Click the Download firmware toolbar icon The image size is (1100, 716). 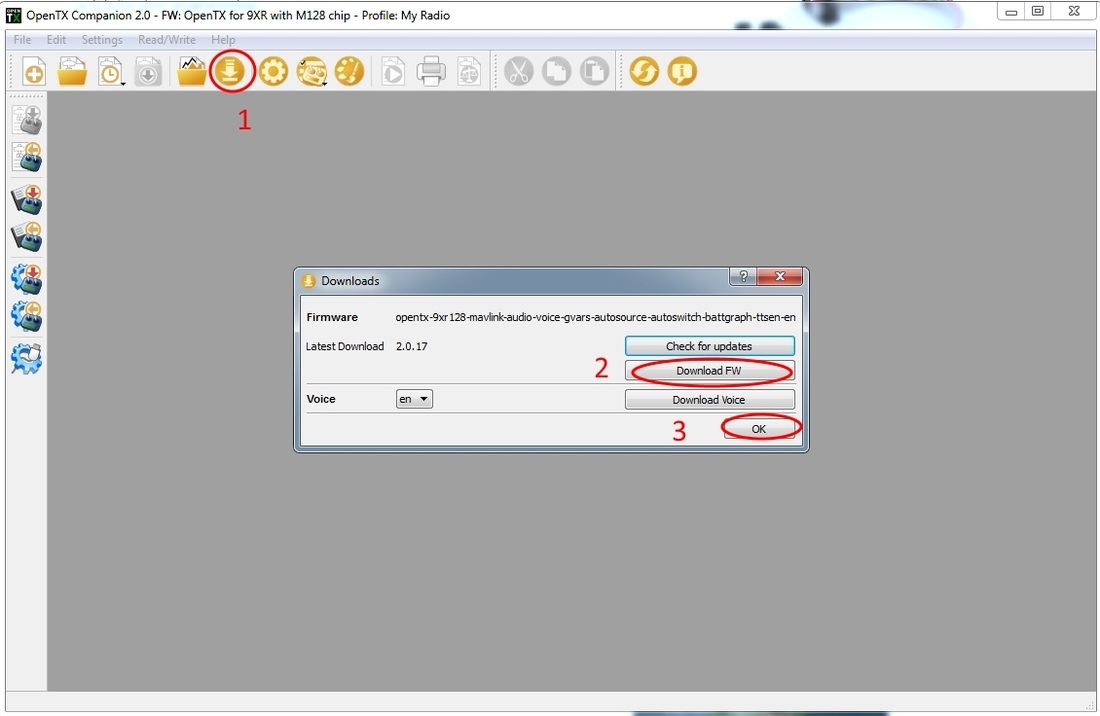tap(231, 72)
